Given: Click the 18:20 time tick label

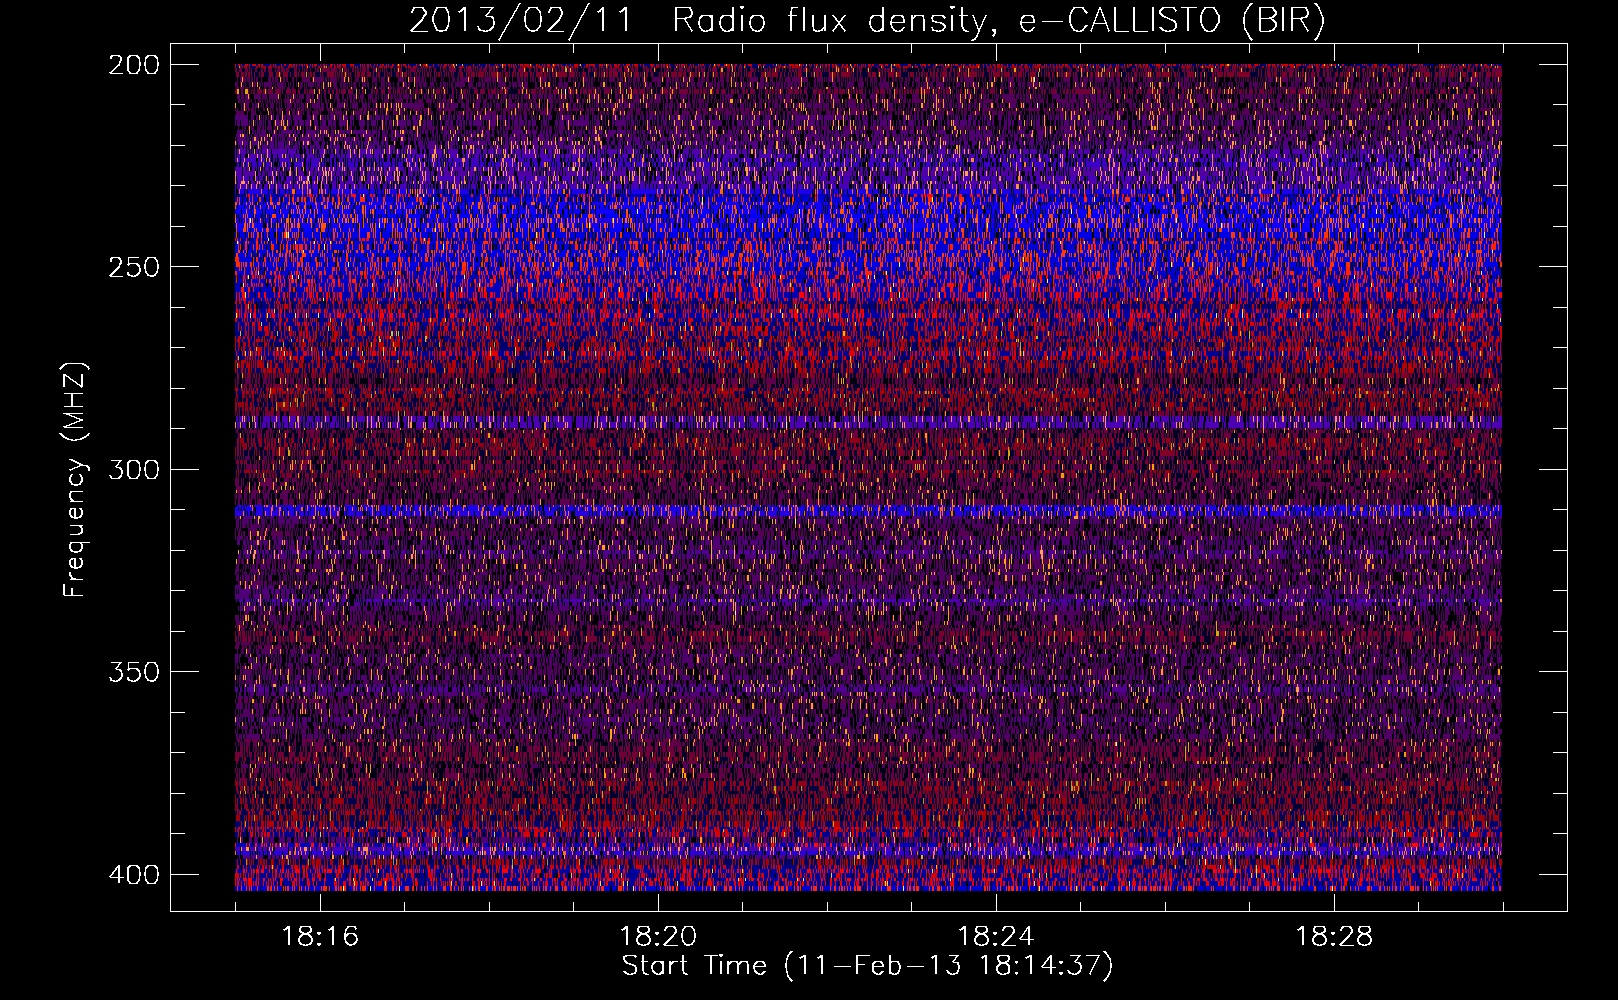Looking at the screenshot, I should pyautogui.click(x=658, y=937).
